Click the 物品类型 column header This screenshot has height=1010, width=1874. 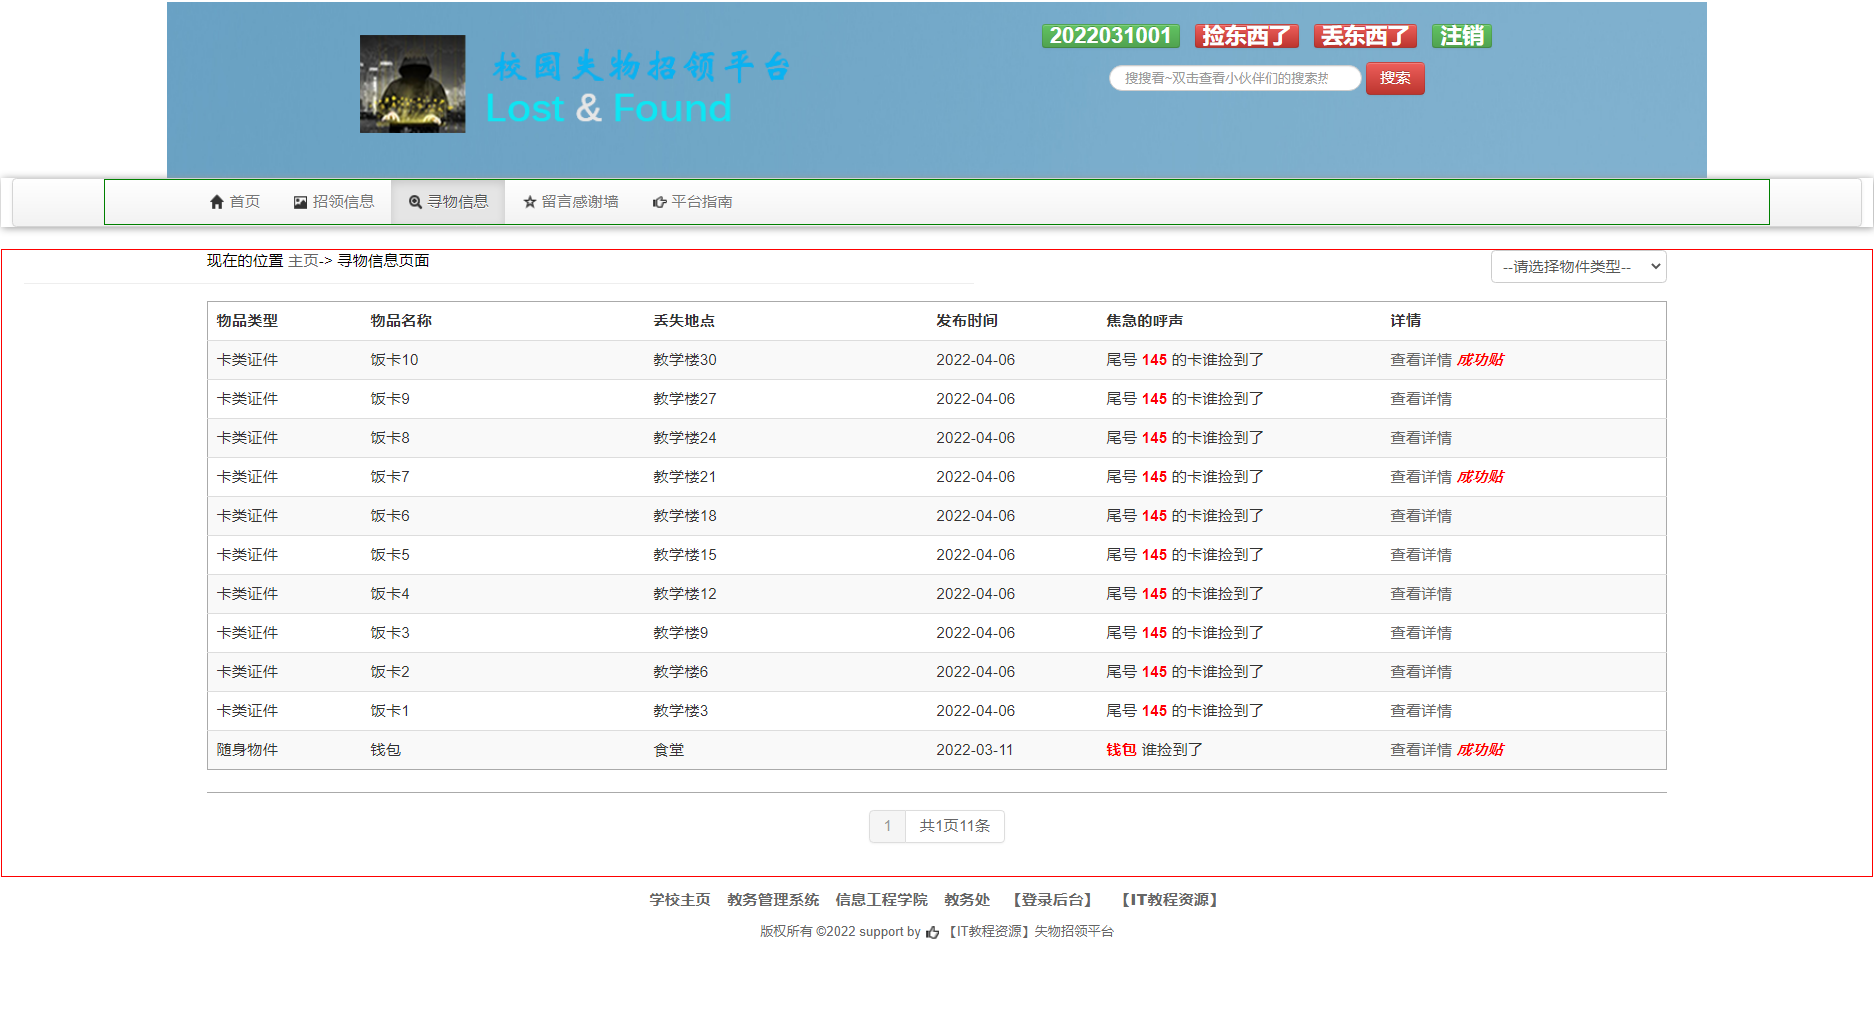coord(248,321)
